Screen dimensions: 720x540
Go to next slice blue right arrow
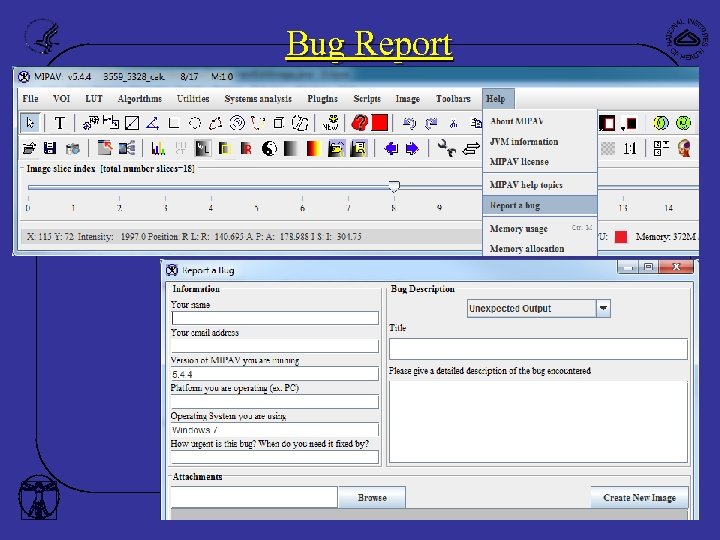pyautogui.click(x=412, y=148)
